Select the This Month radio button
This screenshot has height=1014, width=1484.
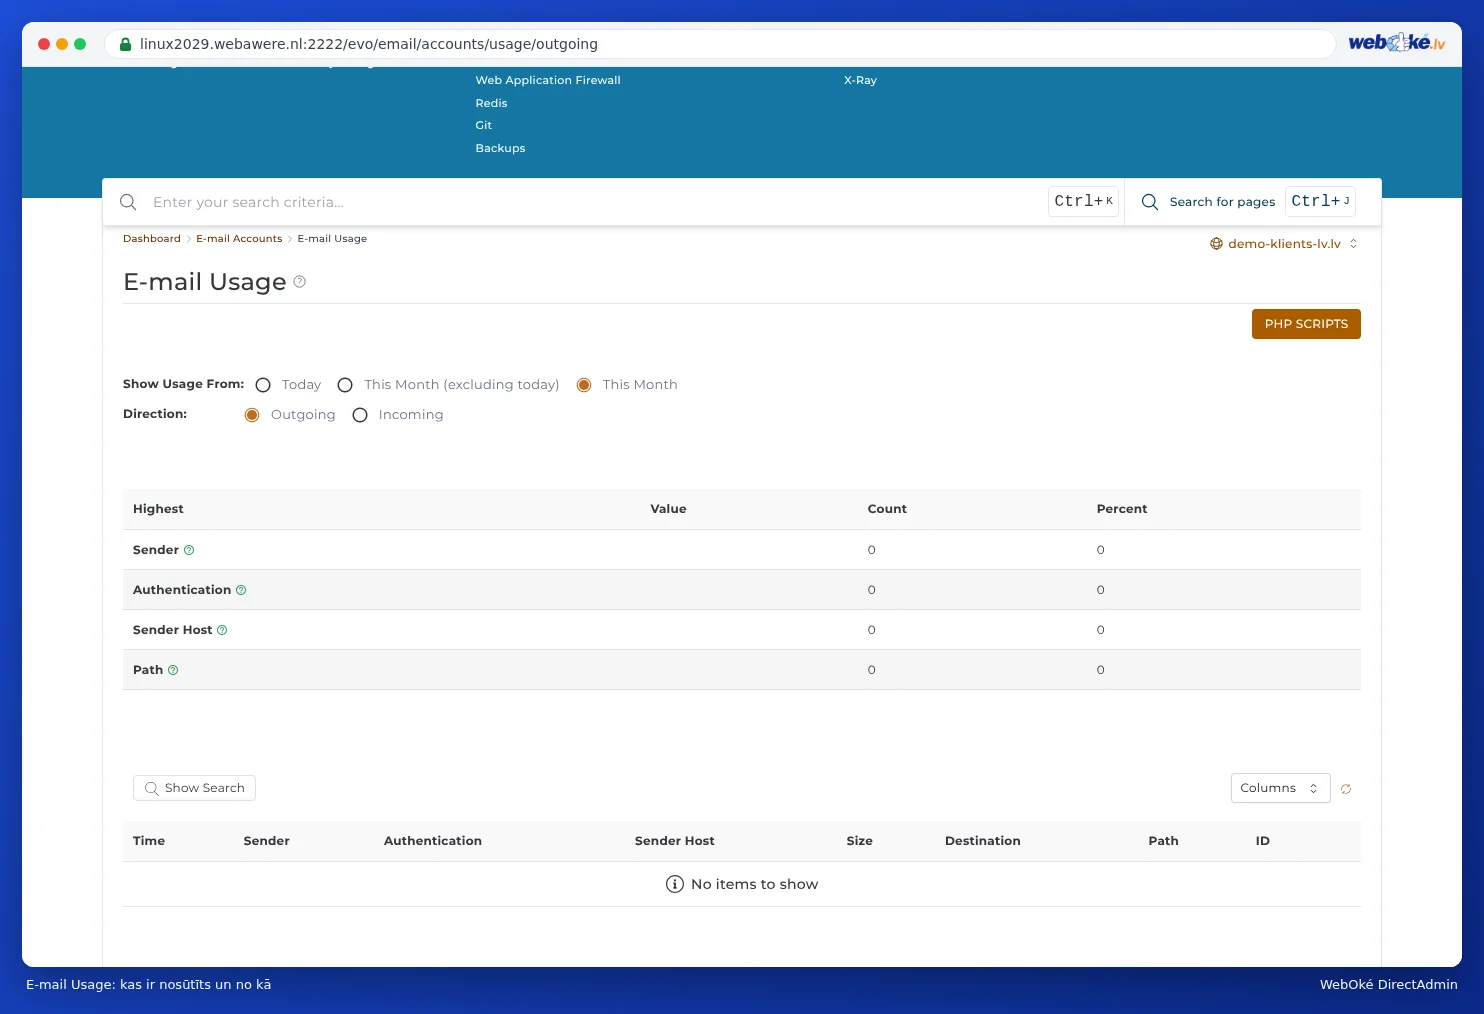[x=584, y=385]
